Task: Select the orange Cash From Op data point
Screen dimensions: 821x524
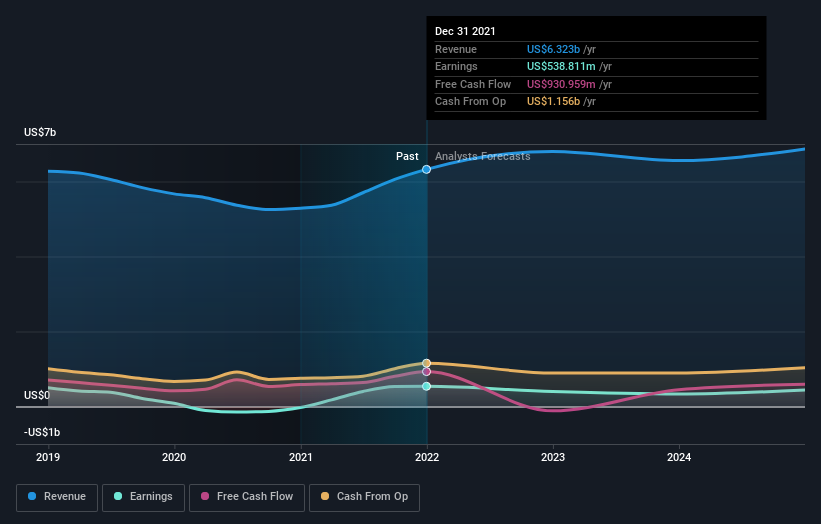Action: coord(427,363)
